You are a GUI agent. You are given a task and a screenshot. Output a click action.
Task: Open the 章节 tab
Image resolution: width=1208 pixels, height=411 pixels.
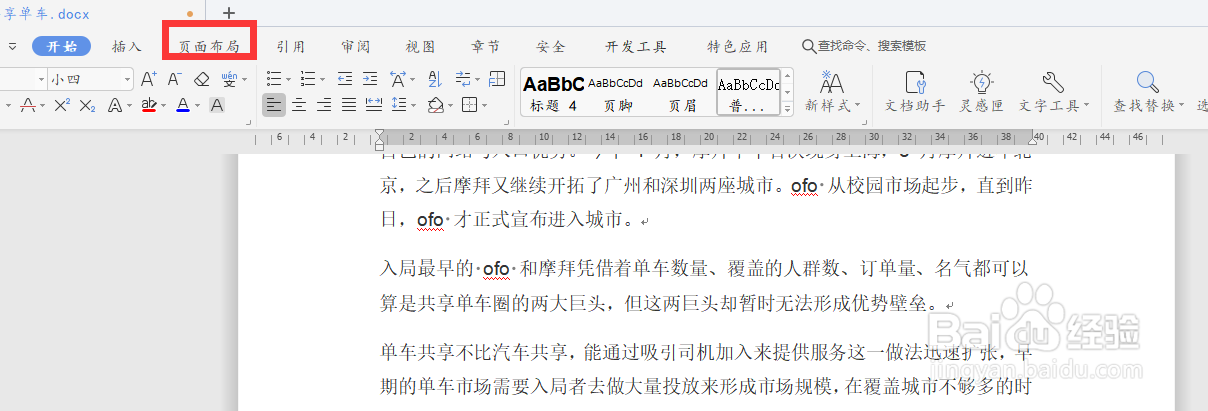(486, 46)
